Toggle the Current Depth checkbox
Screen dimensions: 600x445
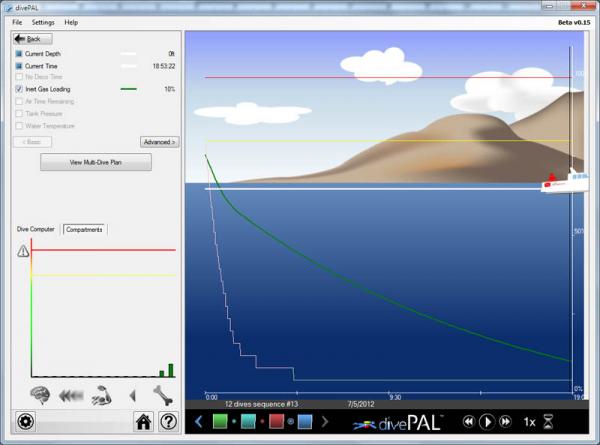pyautogui.click(x=19, y=53)
